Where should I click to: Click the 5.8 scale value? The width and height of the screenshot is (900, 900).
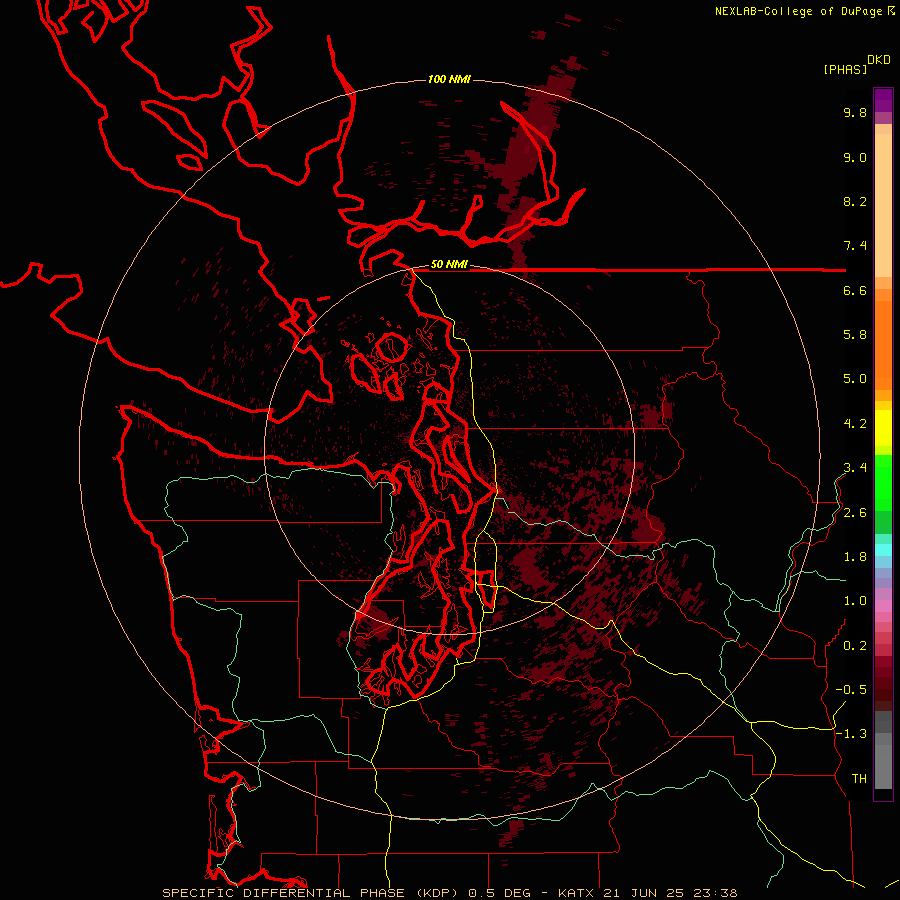[855, 335]
